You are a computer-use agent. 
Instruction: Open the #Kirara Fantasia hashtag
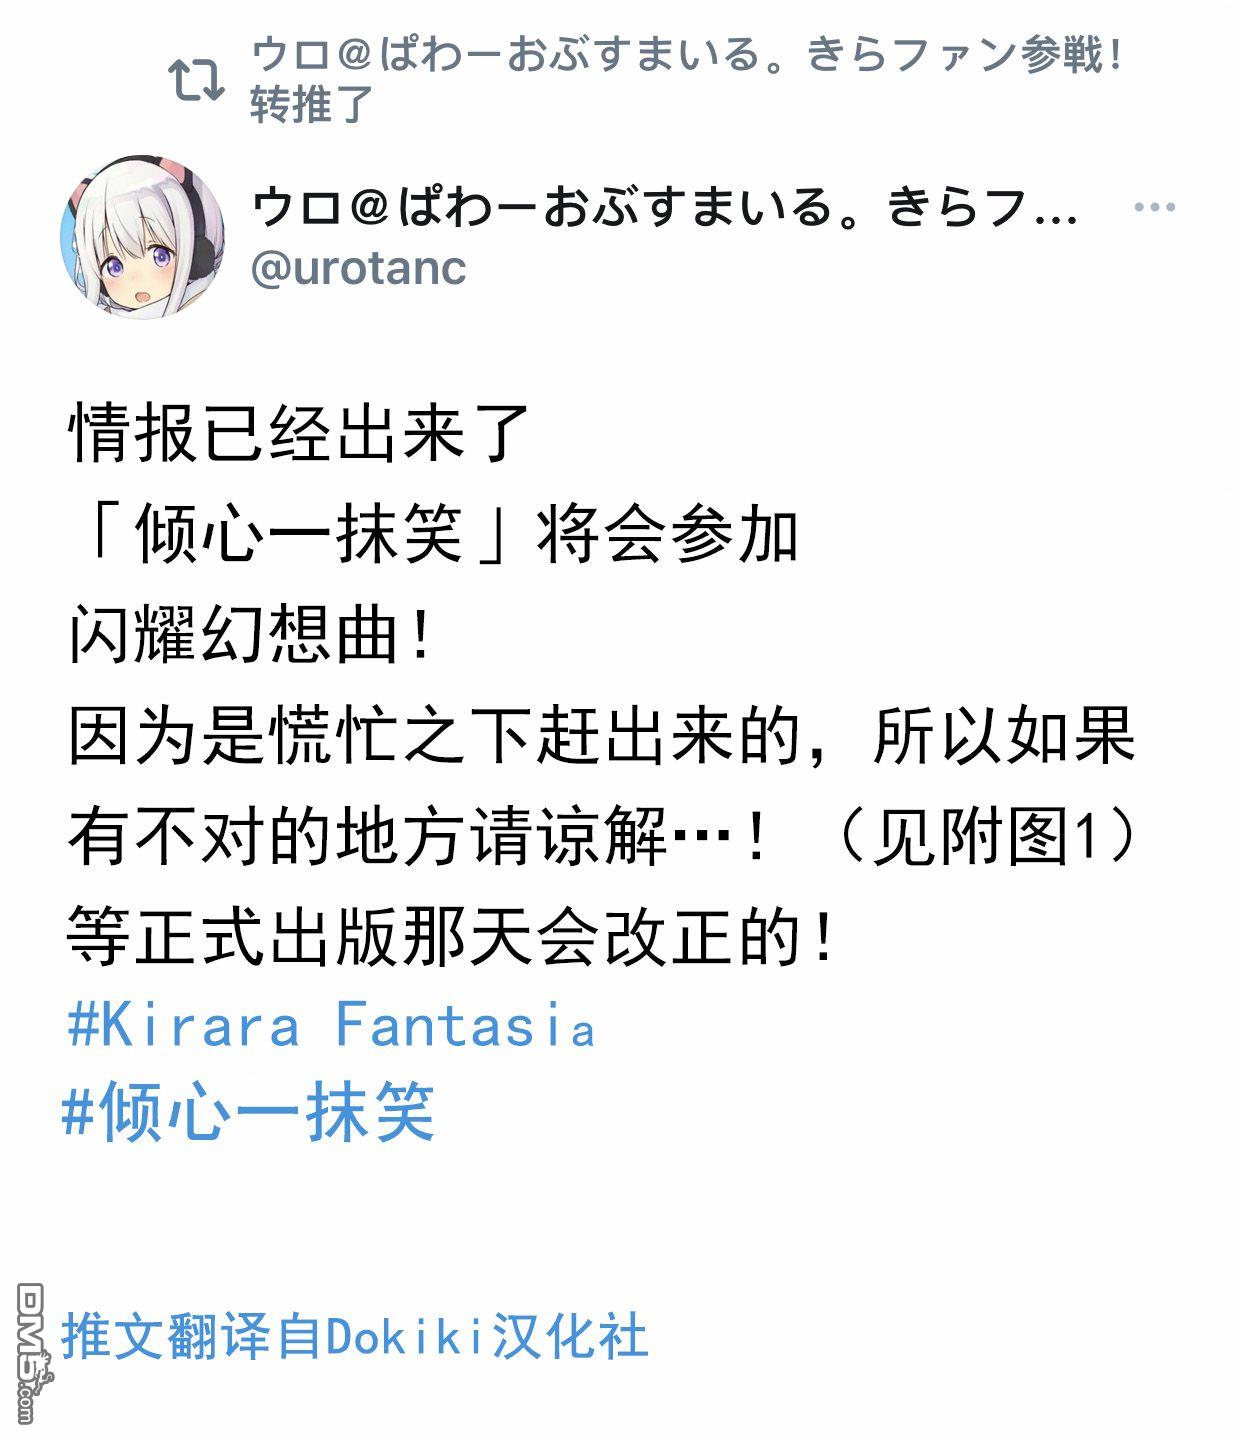point(331,1025)
